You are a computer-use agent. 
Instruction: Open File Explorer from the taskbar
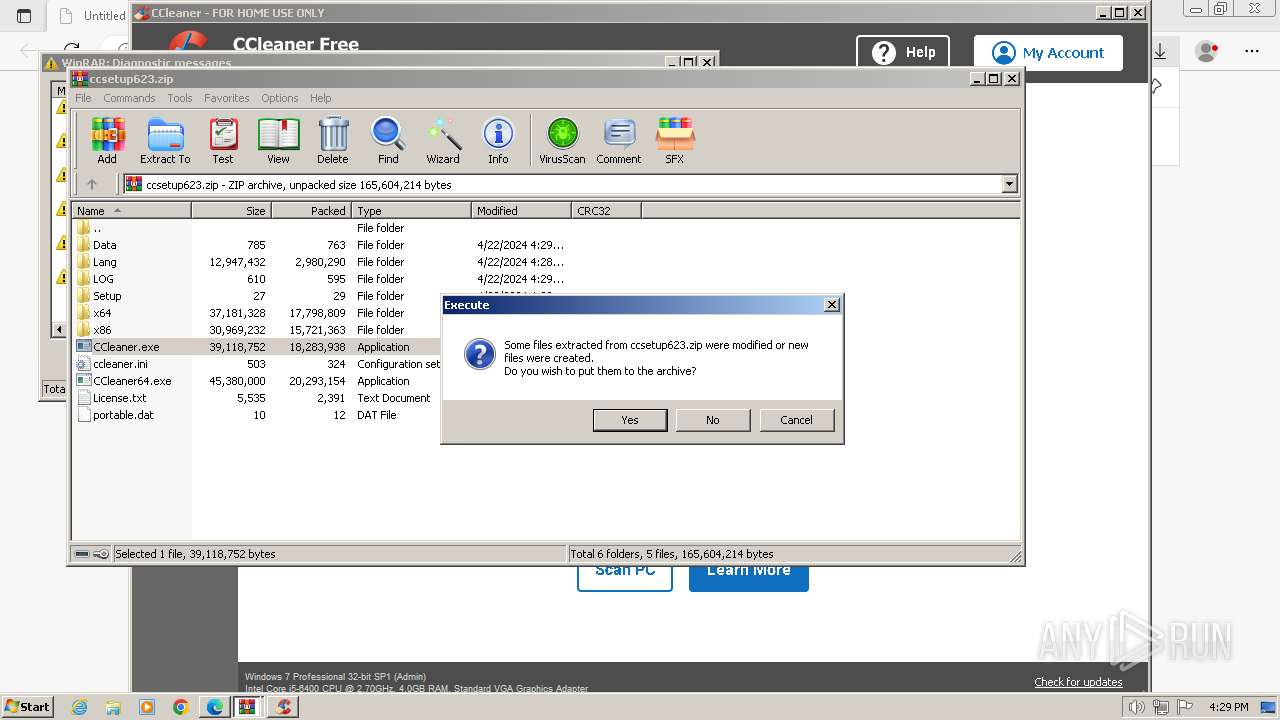[x=113, y=707]
